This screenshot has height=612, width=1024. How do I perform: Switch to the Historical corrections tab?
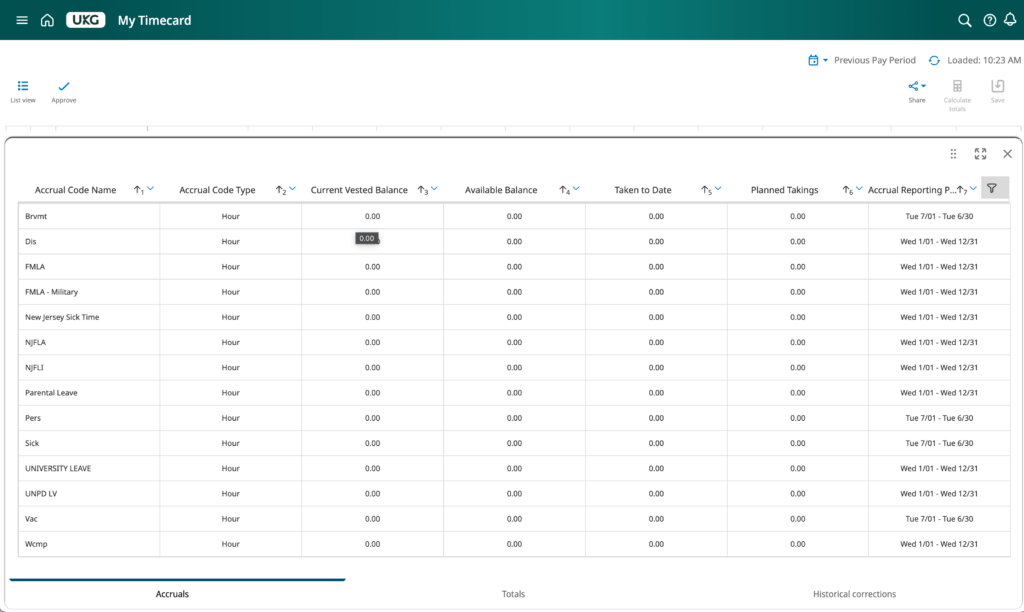tap(853, 593)
